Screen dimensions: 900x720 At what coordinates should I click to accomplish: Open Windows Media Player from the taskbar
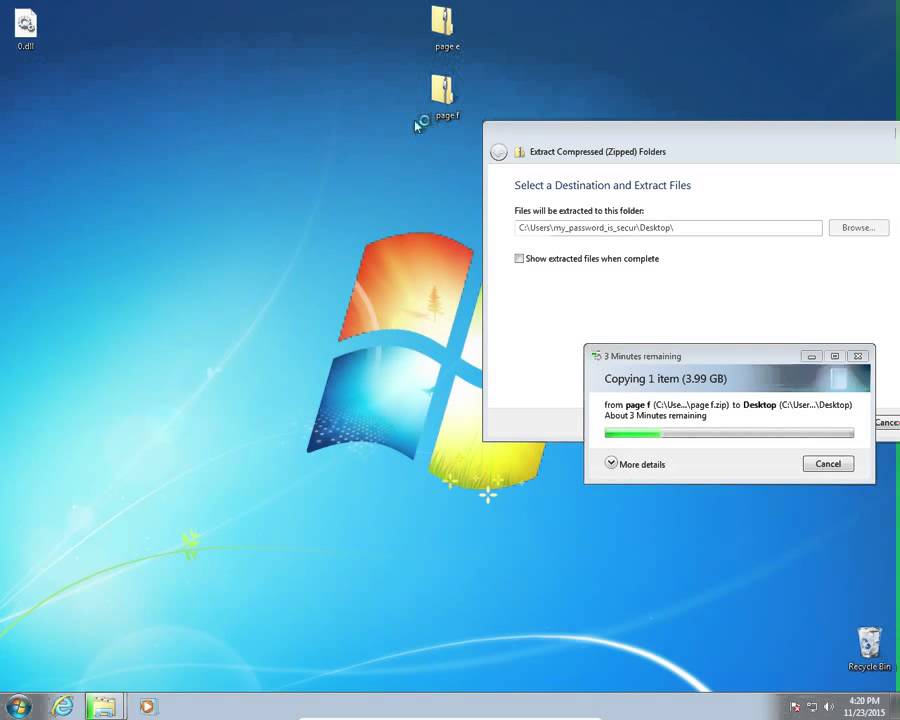click(148, 706)
